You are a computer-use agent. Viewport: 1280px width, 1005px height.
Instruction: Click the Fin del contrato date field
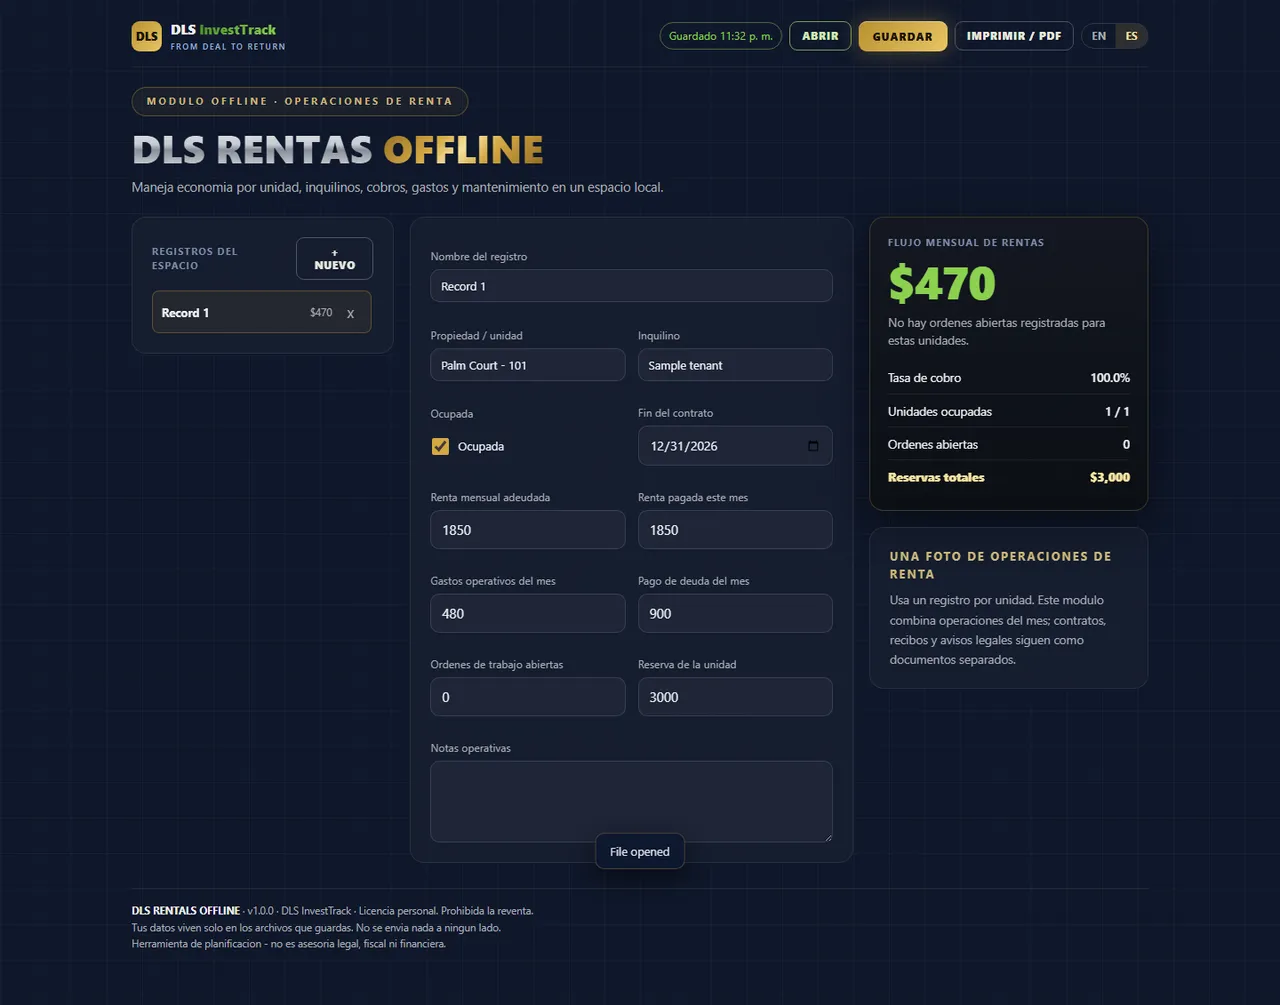(735, 446)
